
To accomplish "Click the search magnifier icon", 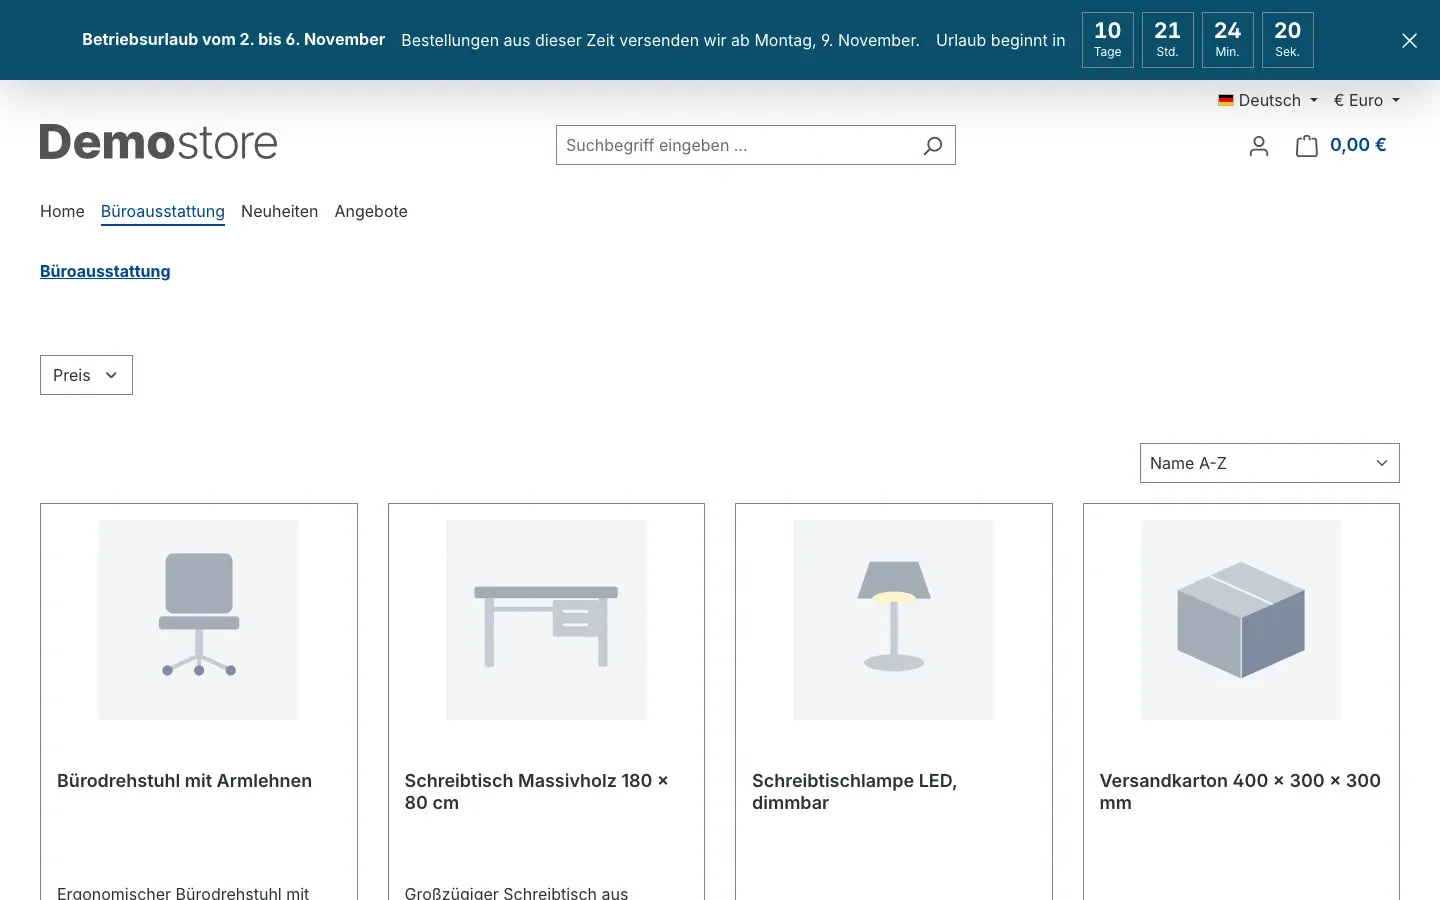I will (x=933, y=146).
